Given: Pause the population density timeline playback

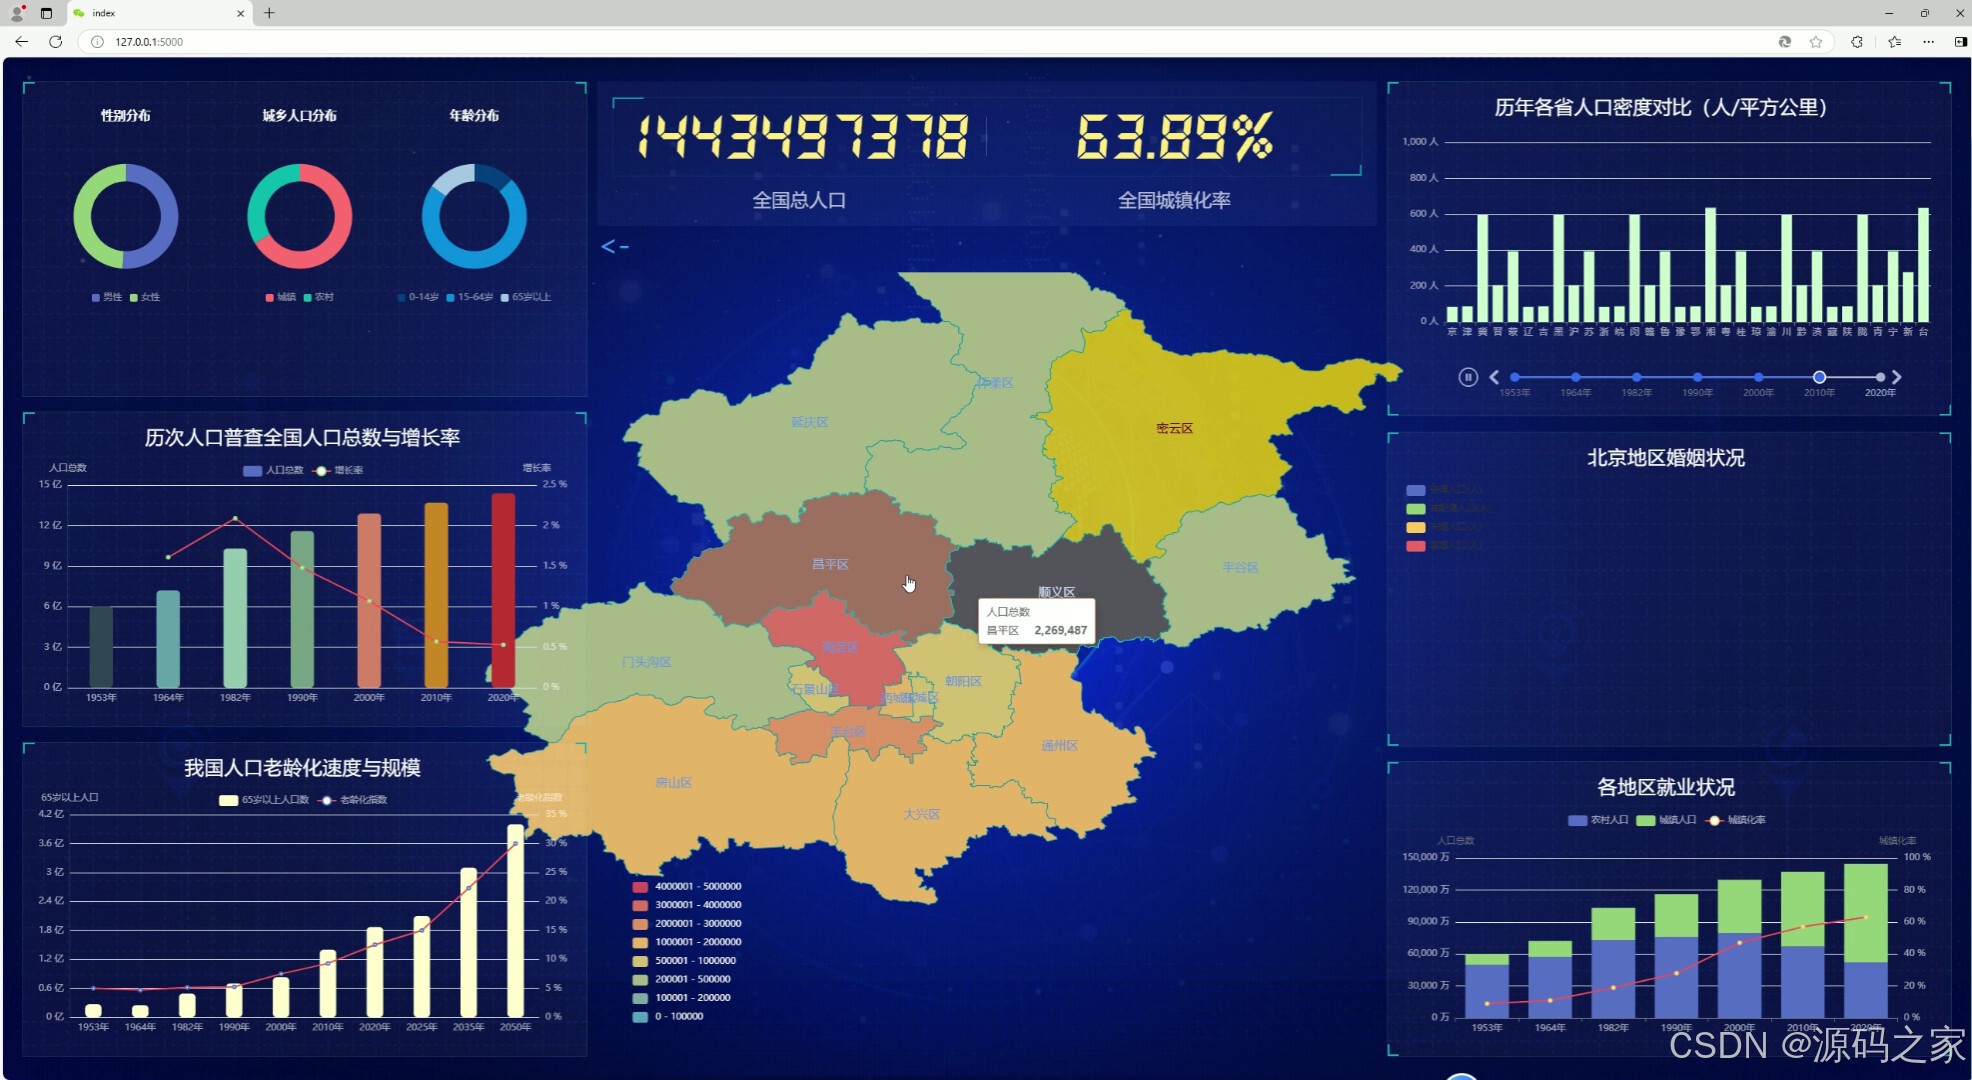Looking at the screenshot, I should pyautogui.click(x=1467, y=377).
